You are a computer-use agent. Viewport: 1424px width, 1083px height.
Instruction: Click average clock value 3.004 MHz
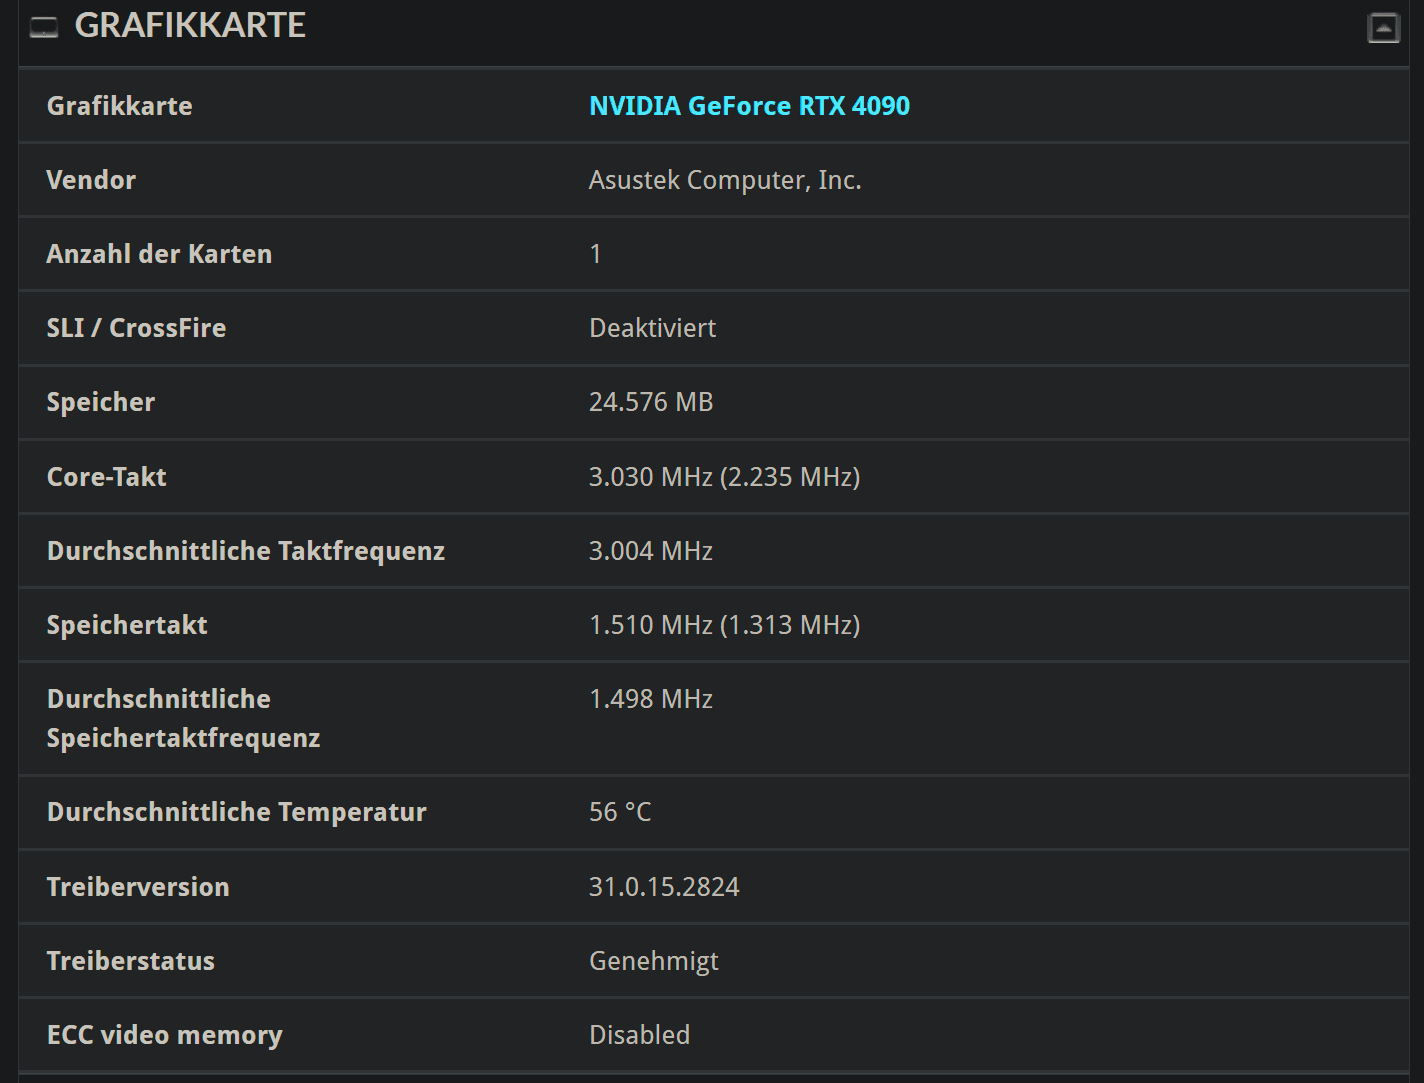pos(651,551)
